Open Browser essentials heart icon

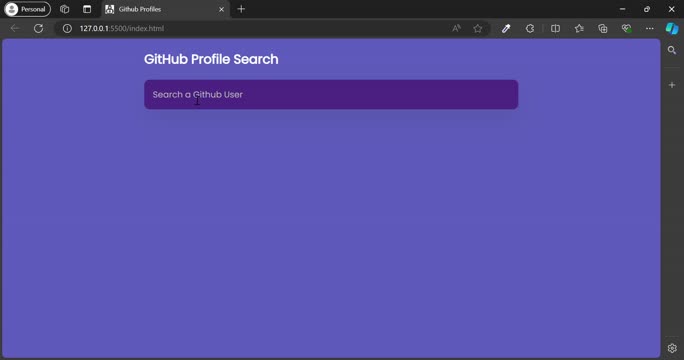[x=626, y=28]
